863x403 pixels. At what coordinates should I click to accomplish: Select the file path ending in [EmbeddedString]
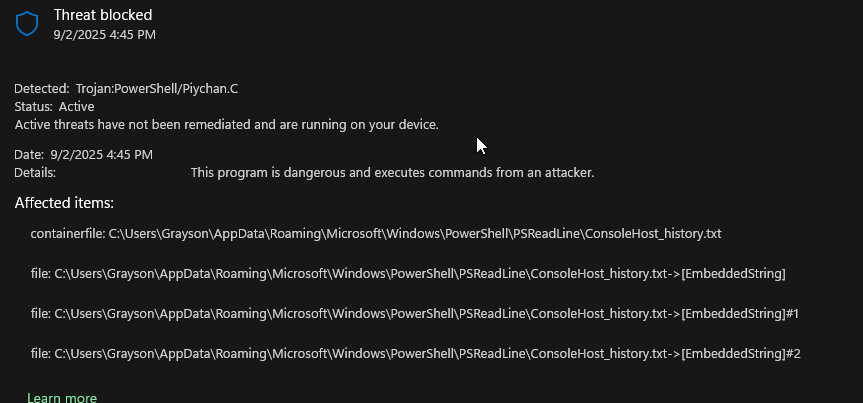click(x=408, y=274)
